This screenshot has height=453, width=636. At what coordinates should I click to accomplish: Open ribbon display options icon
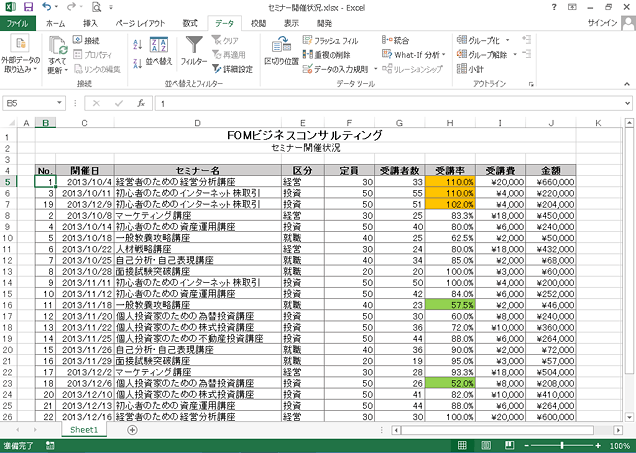[x=572, y=7]
